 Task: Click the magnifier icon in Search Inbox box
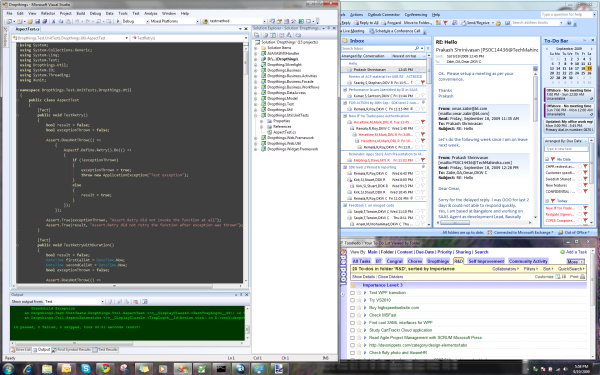(x=417, y=49)
